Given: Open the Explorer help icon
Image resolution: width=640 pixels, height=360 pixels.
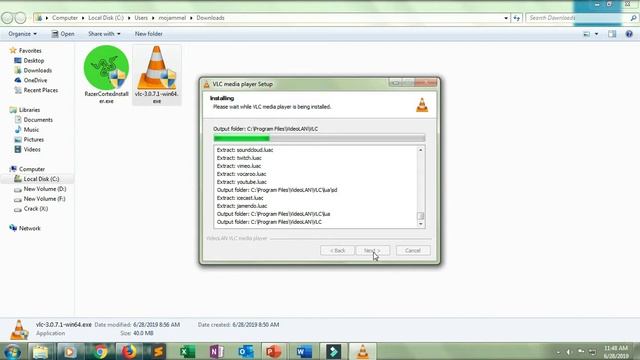Looking at the screenshot, I should 629,34.
